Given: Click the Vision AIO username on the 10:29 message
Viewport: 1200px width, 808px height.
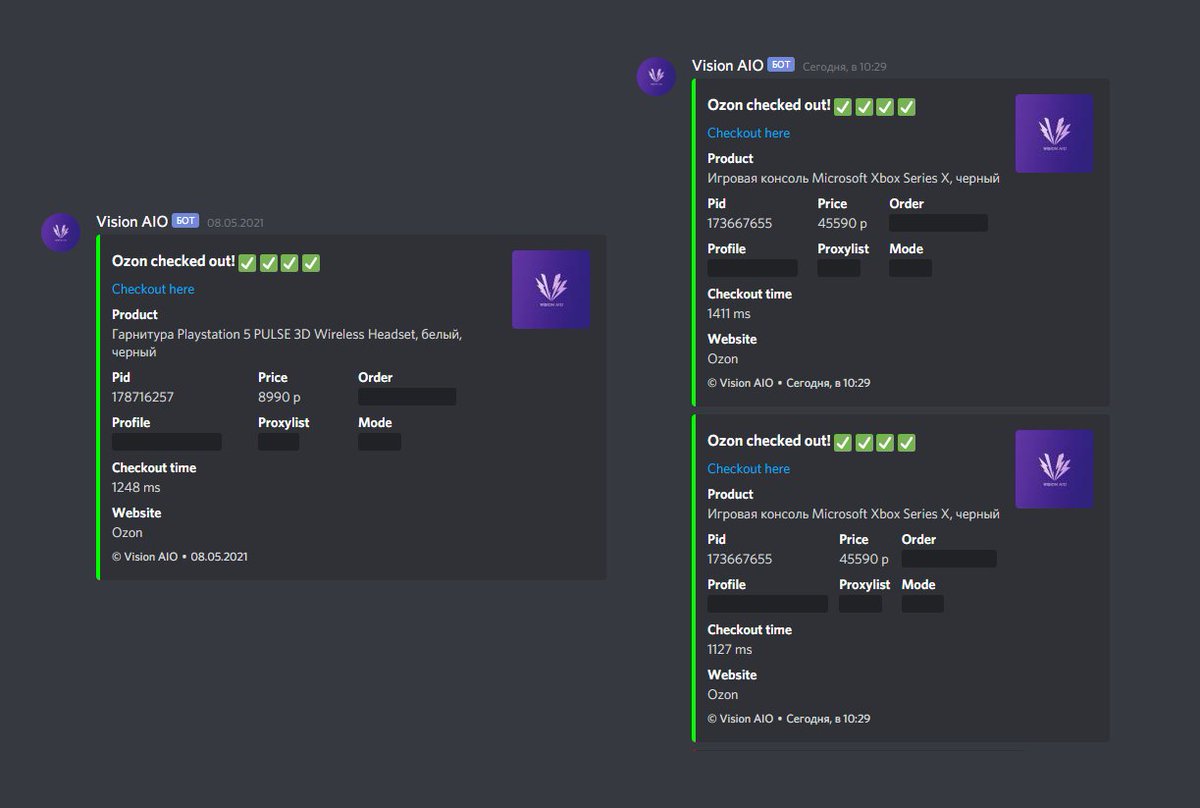Looking at the screenshot, I should tap(727, 65).
